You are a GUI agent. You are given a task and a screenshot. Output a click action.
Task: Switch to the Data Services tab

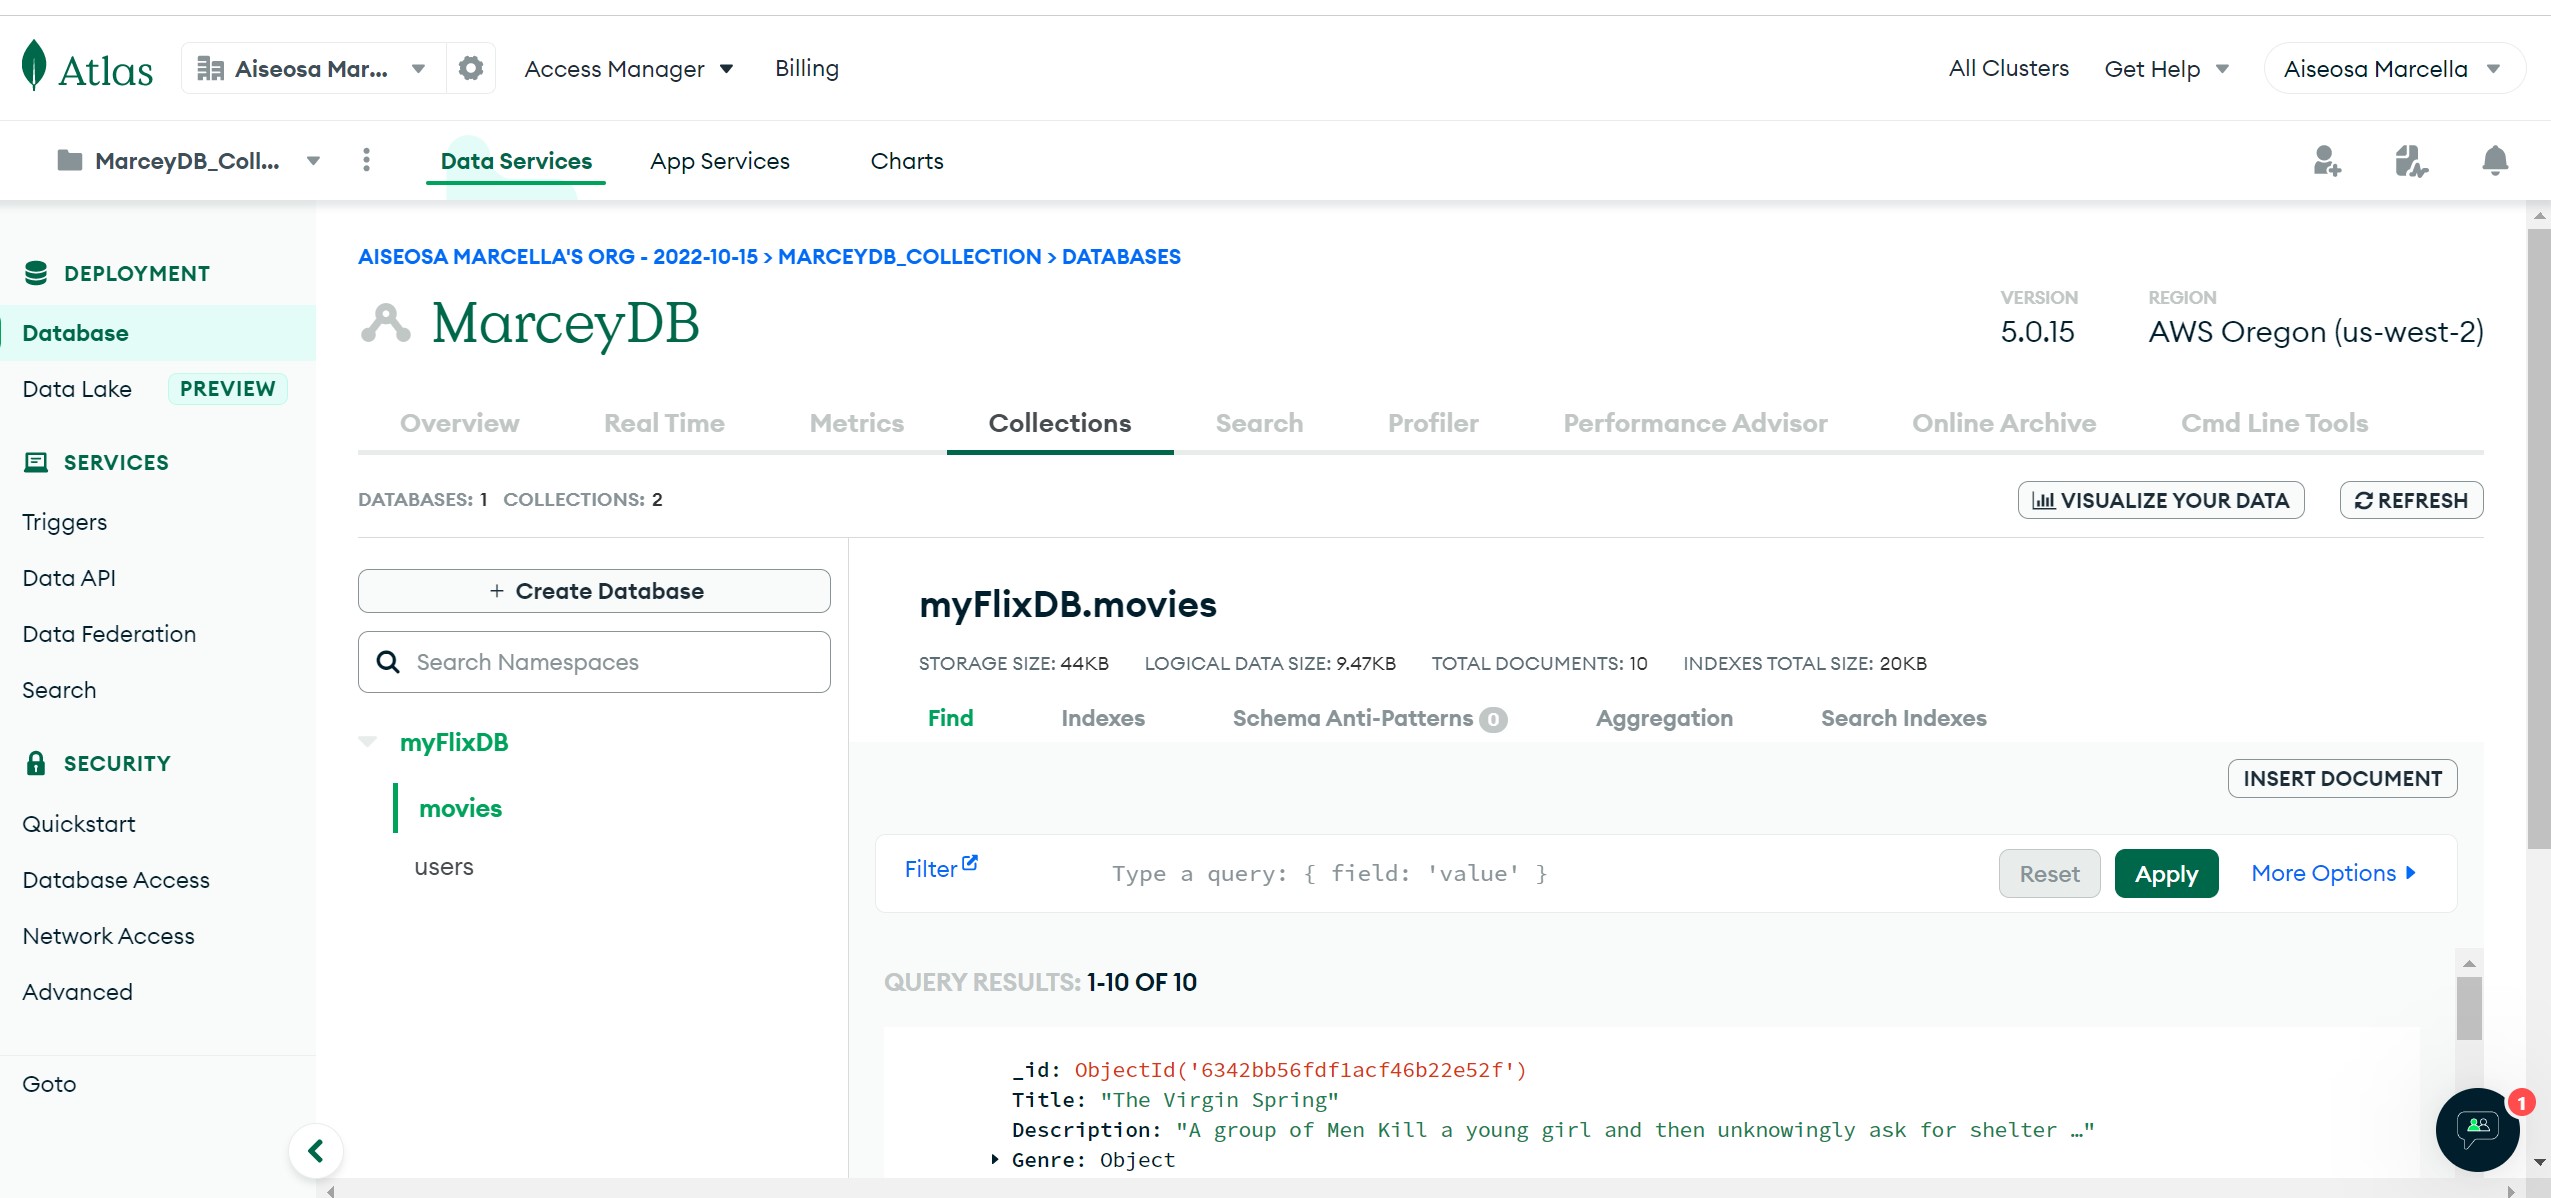tap(516, 161)
